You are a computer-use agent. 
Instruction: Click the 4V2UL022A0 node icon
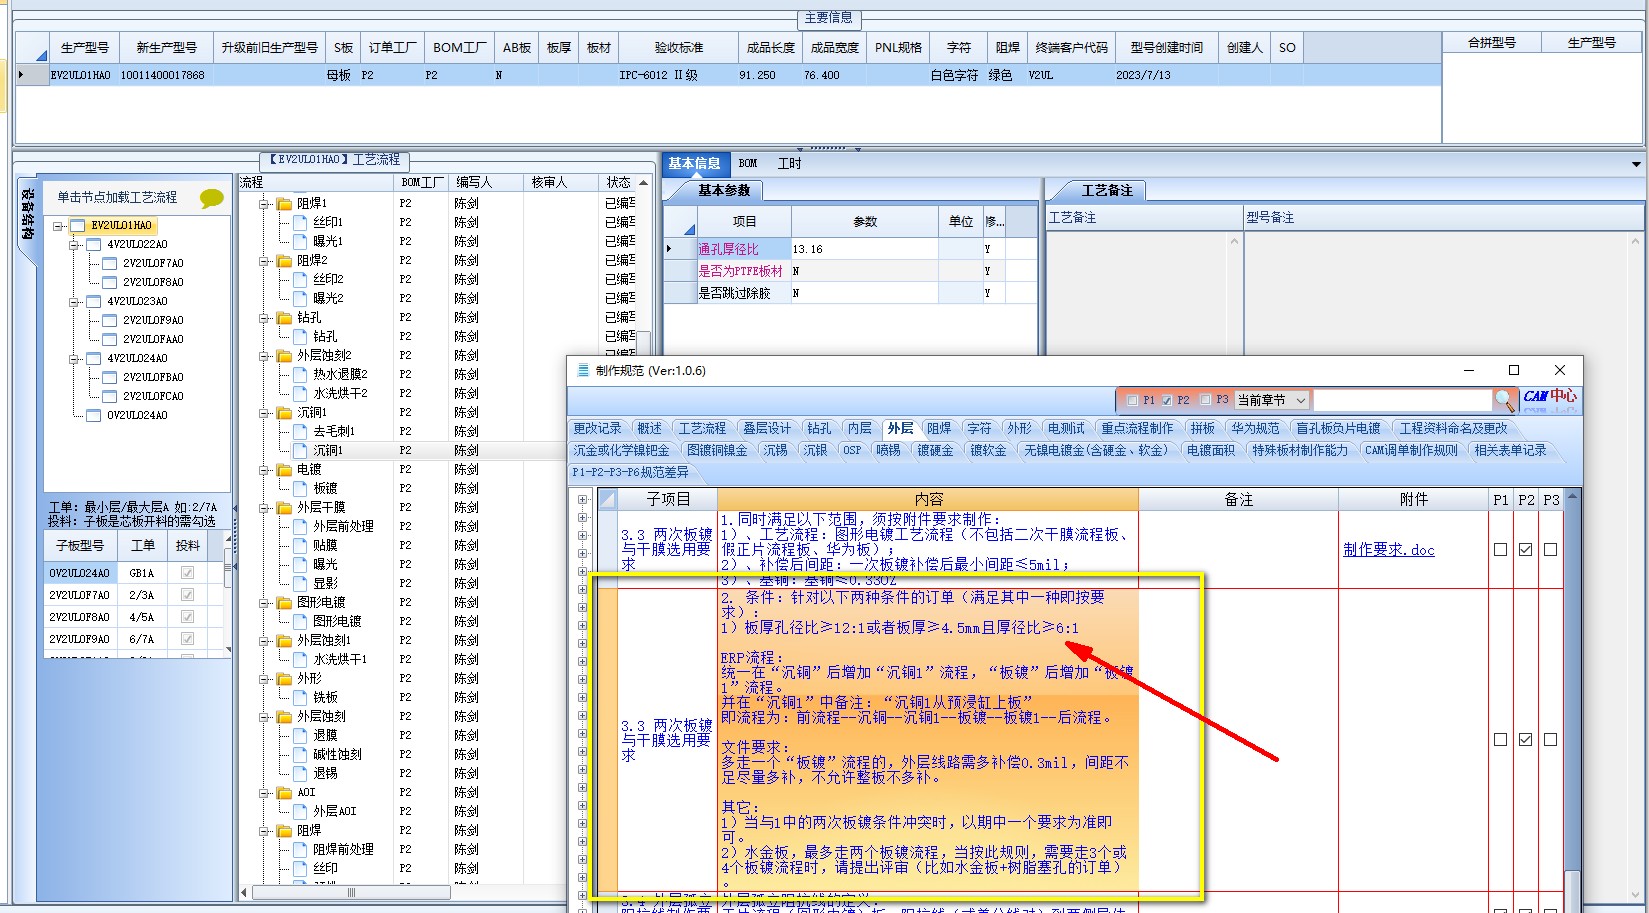[x=94, y=245]
